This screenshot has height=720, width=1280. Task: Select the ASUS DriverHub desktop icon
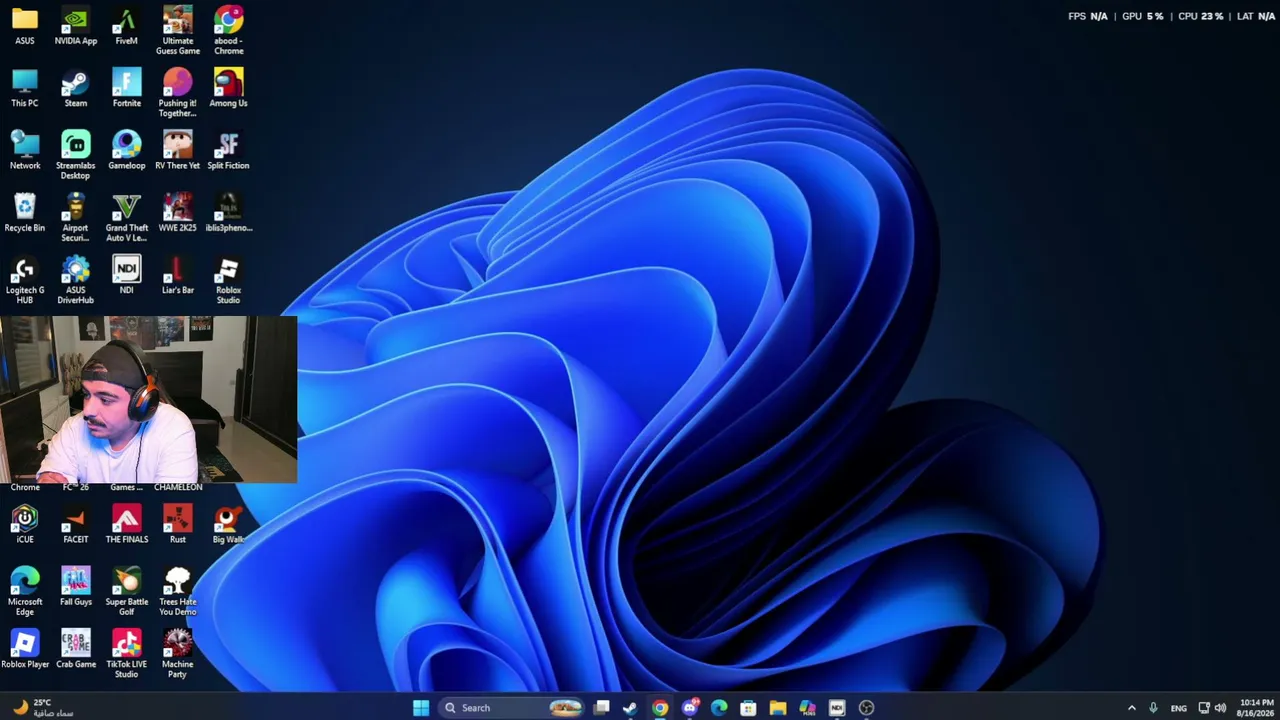coord(76,280)
